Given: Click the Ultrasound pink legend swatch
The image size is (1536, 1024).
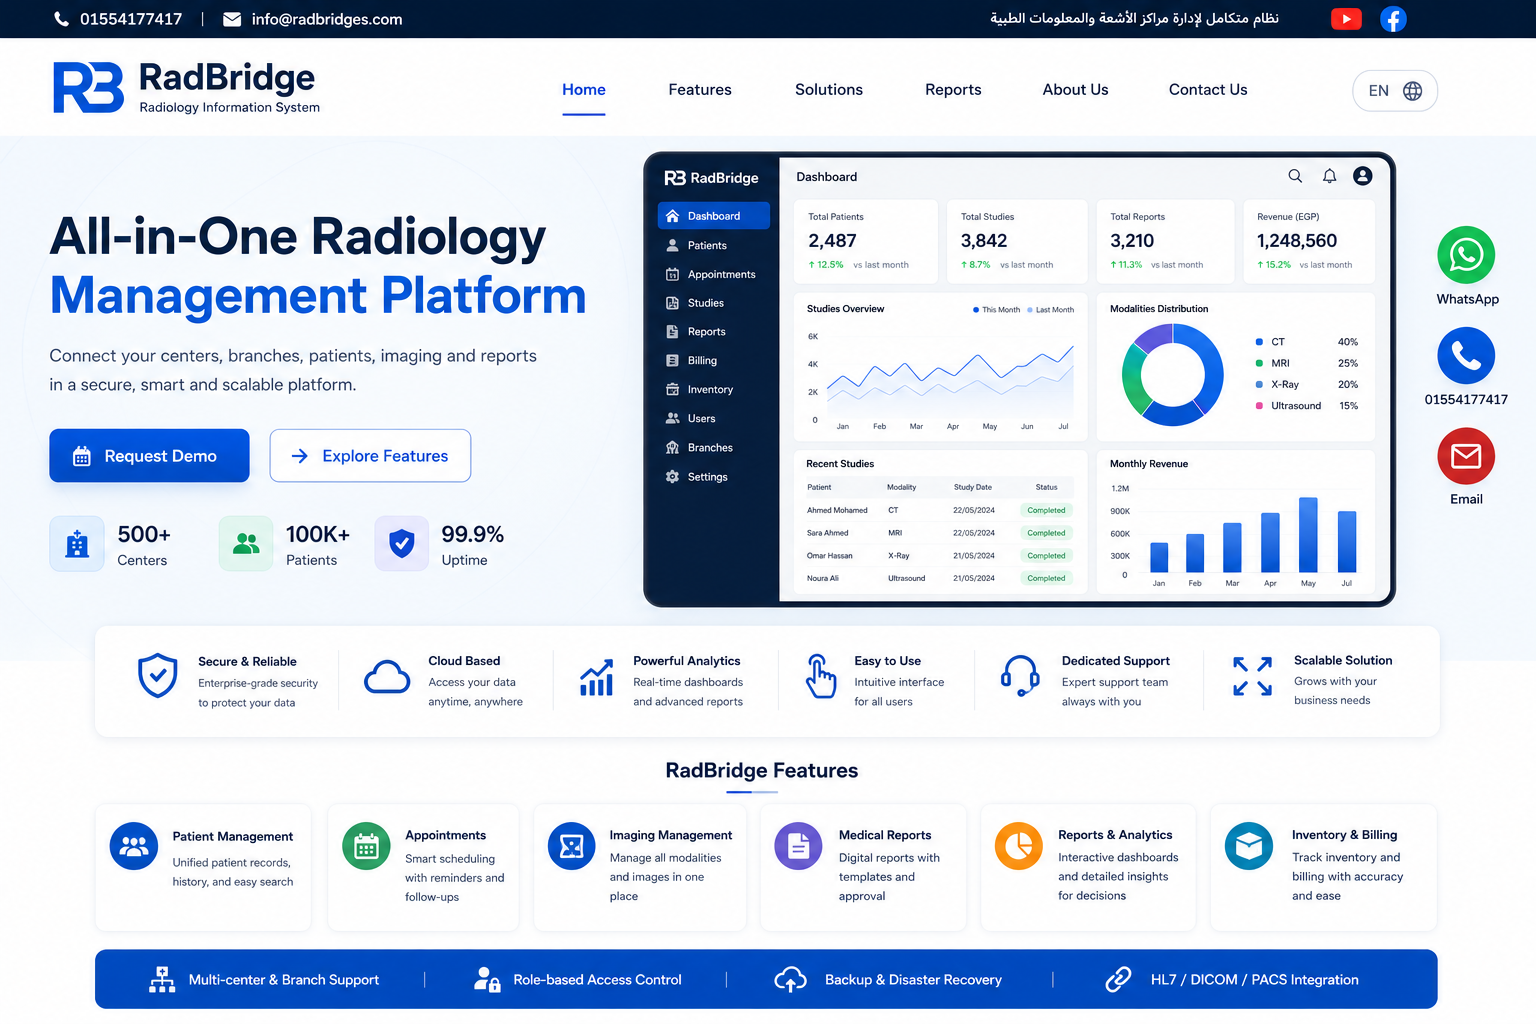Looking at the screenshot, I should point(1259,406).
